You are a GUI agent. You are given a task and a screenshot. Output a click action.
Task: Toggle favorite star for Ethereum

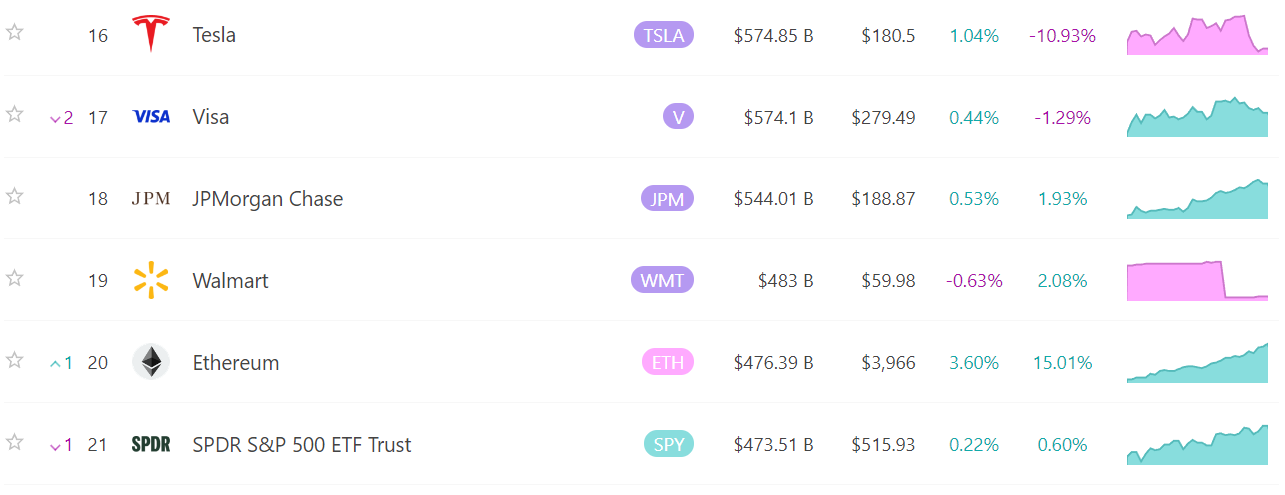[x=14, y=360]
